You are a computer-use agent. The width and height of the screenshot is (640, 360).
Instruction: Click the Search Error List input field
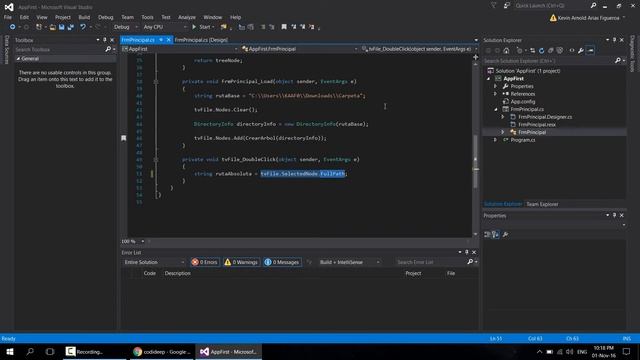431,262
